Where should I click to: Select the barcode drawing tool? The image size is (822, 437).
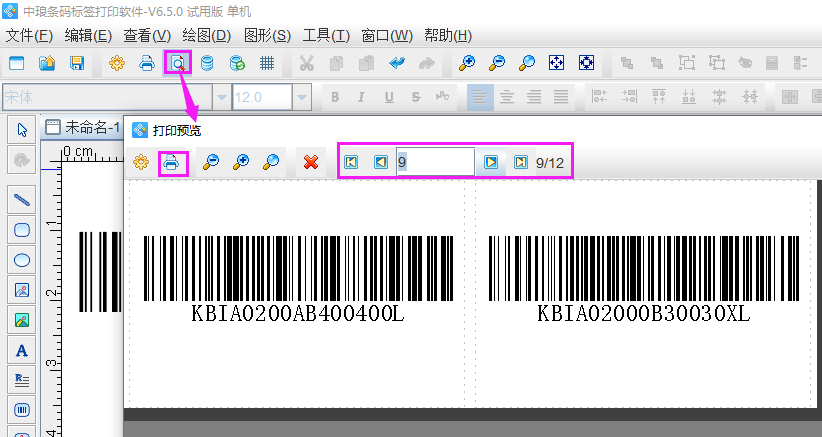click(x=21, y=410)
